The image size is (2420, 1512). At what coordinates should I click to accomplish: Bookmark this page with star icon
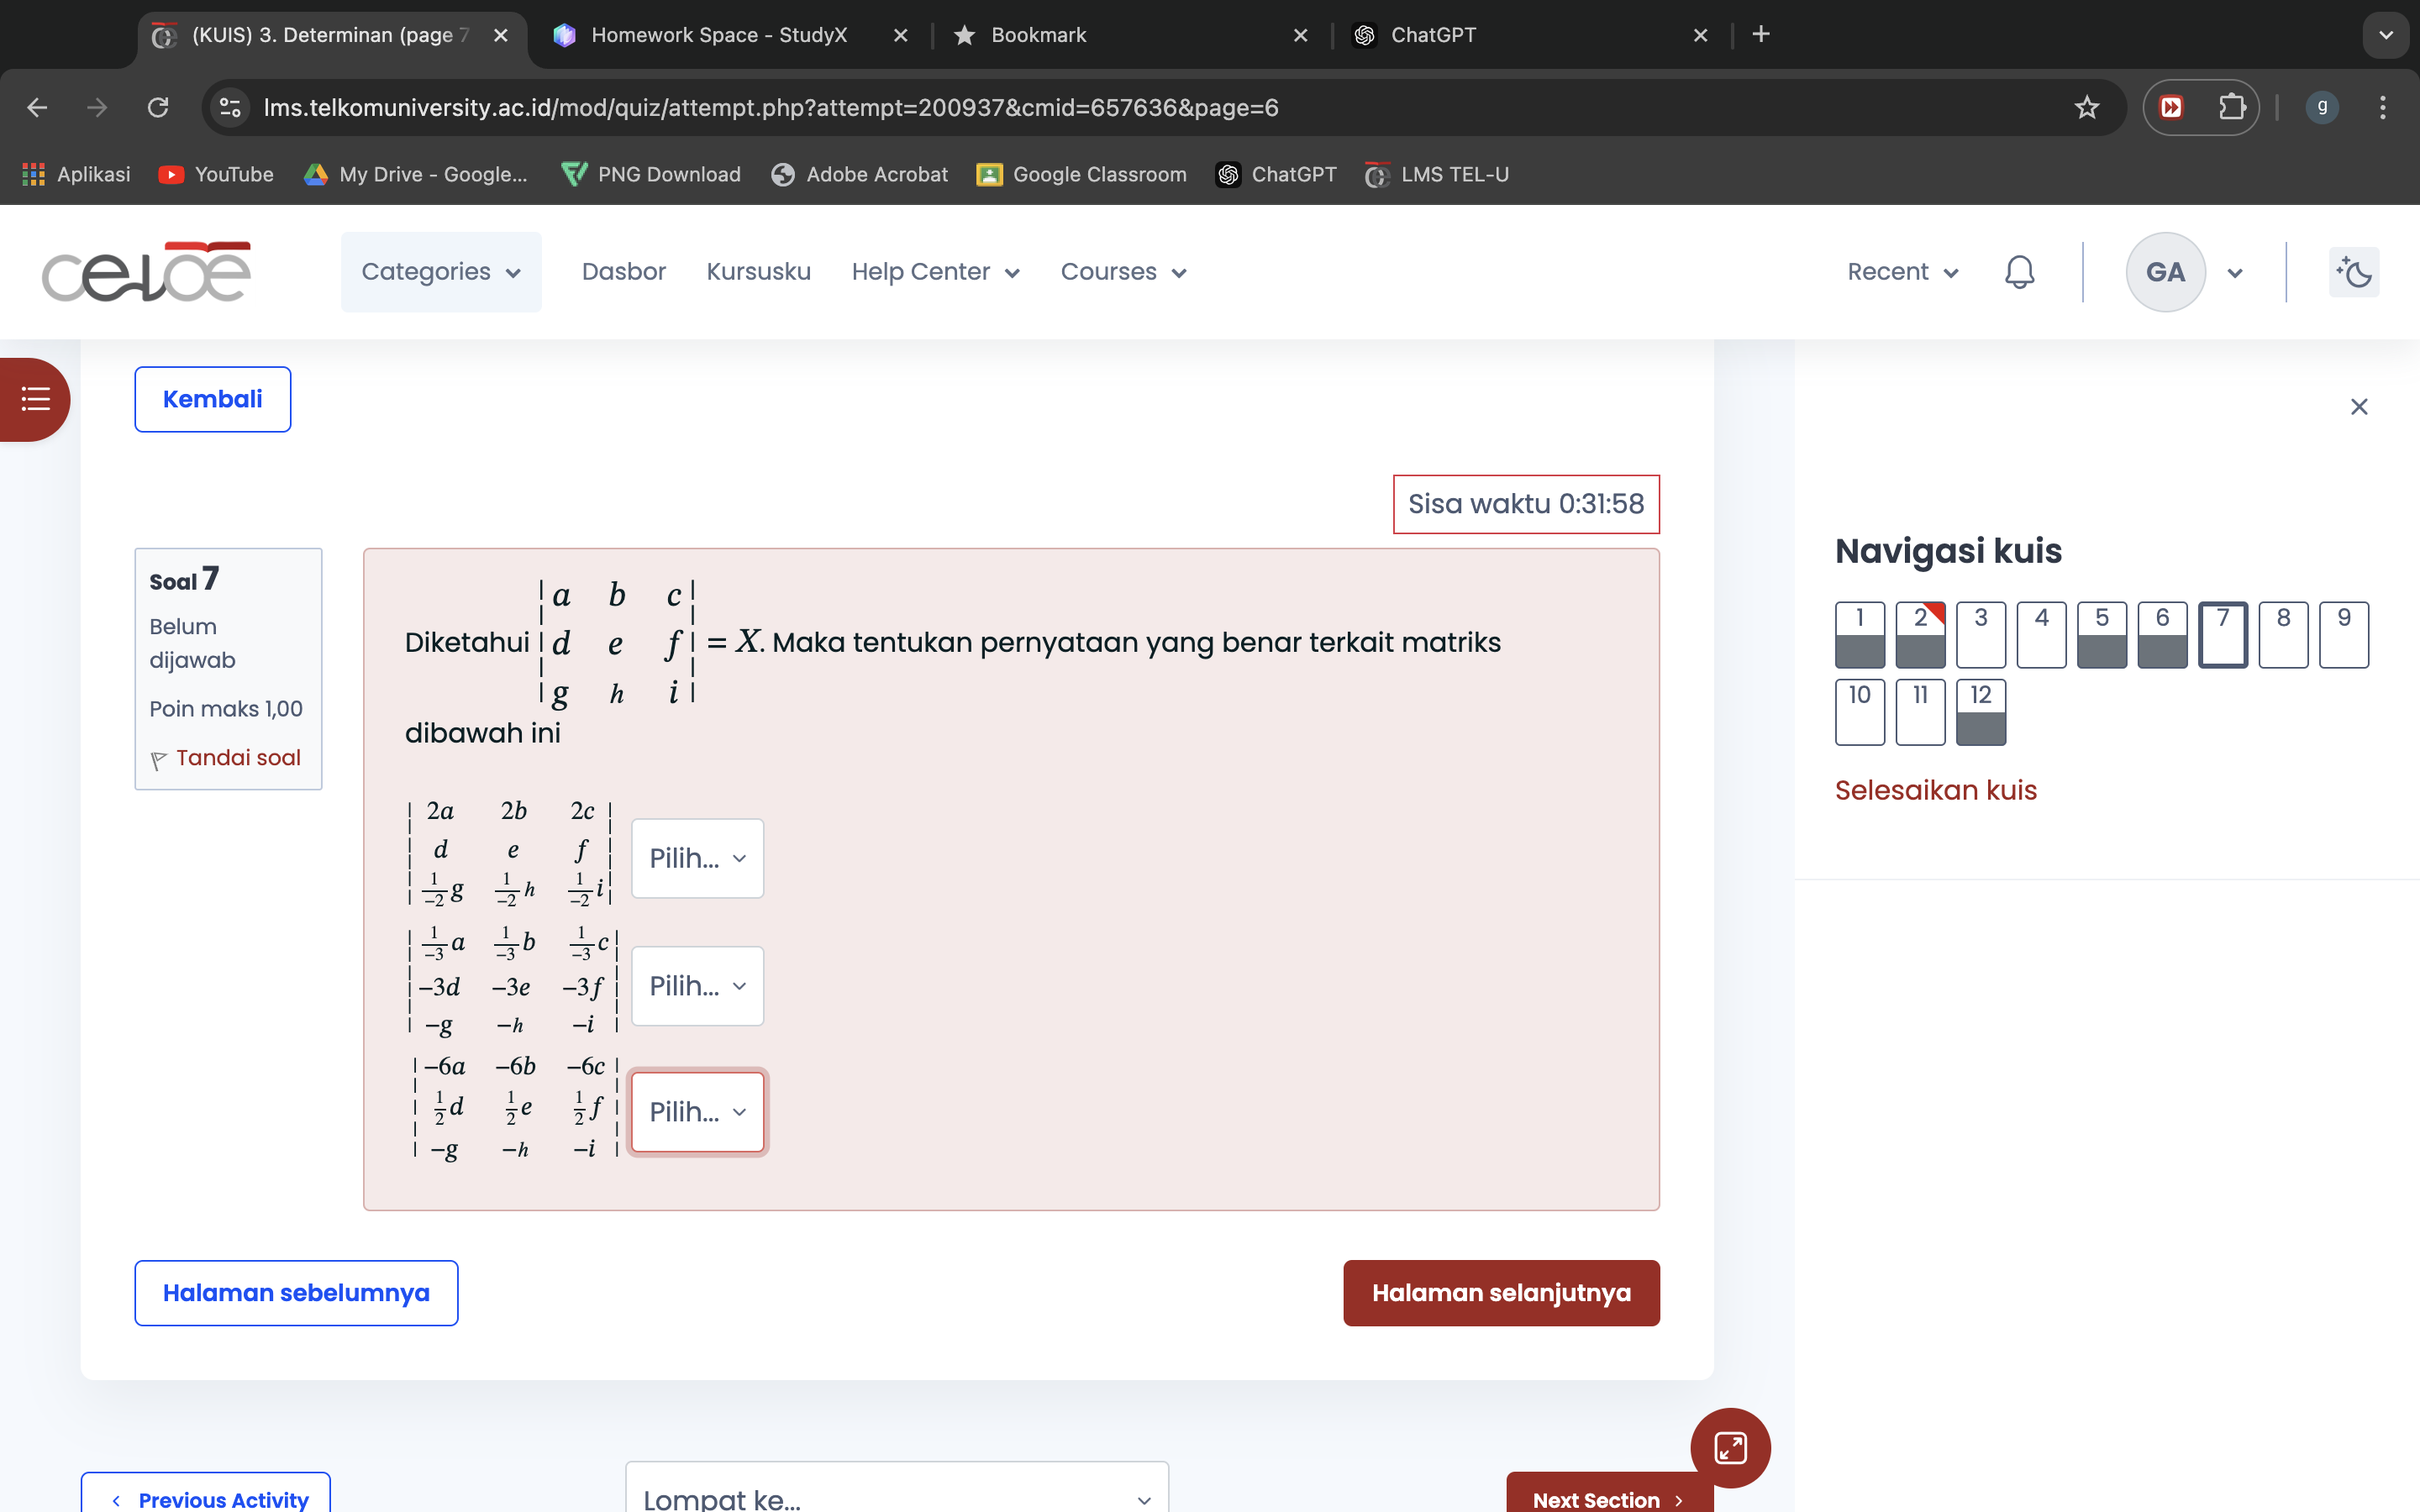[x=2086, y=107]
